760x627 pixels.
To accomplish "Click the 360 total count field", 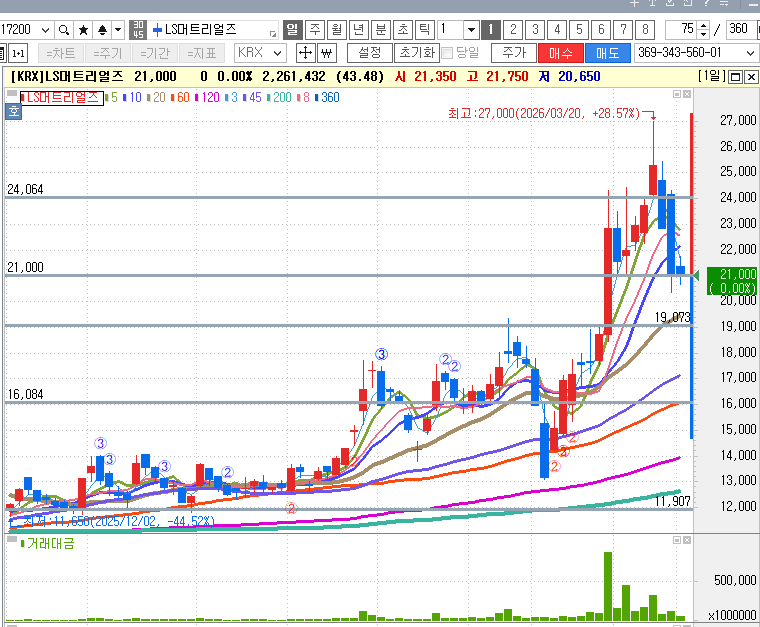I will (740, 29).
